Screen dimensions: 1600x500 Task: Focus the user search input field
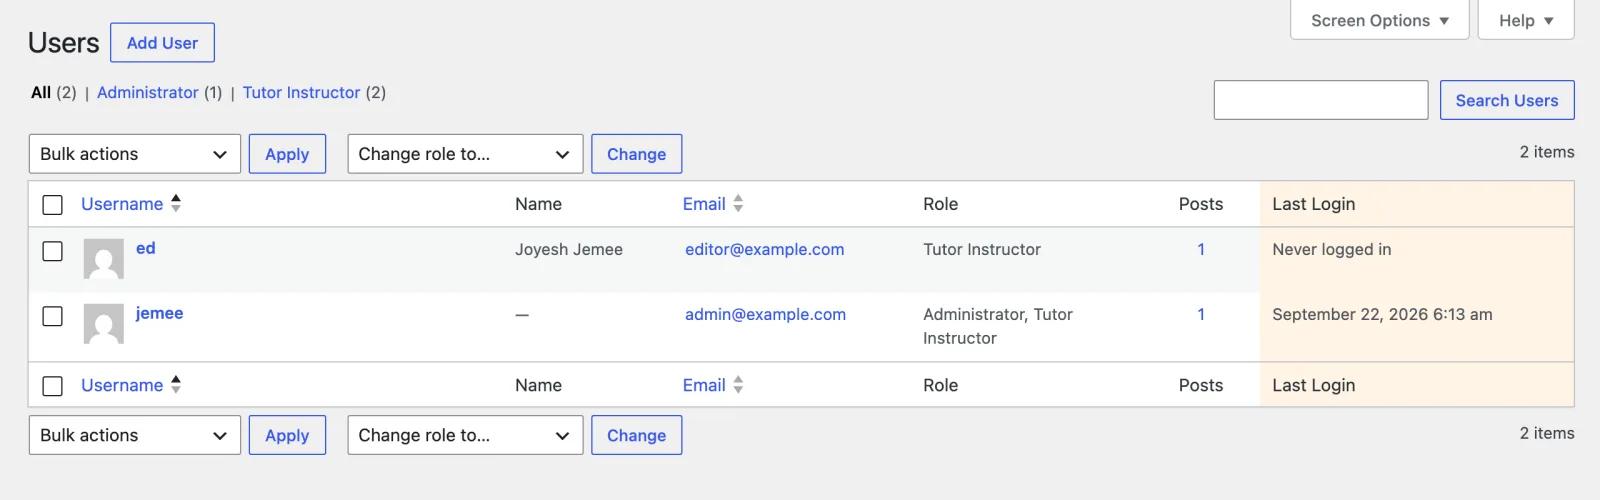click(1320, 100)
